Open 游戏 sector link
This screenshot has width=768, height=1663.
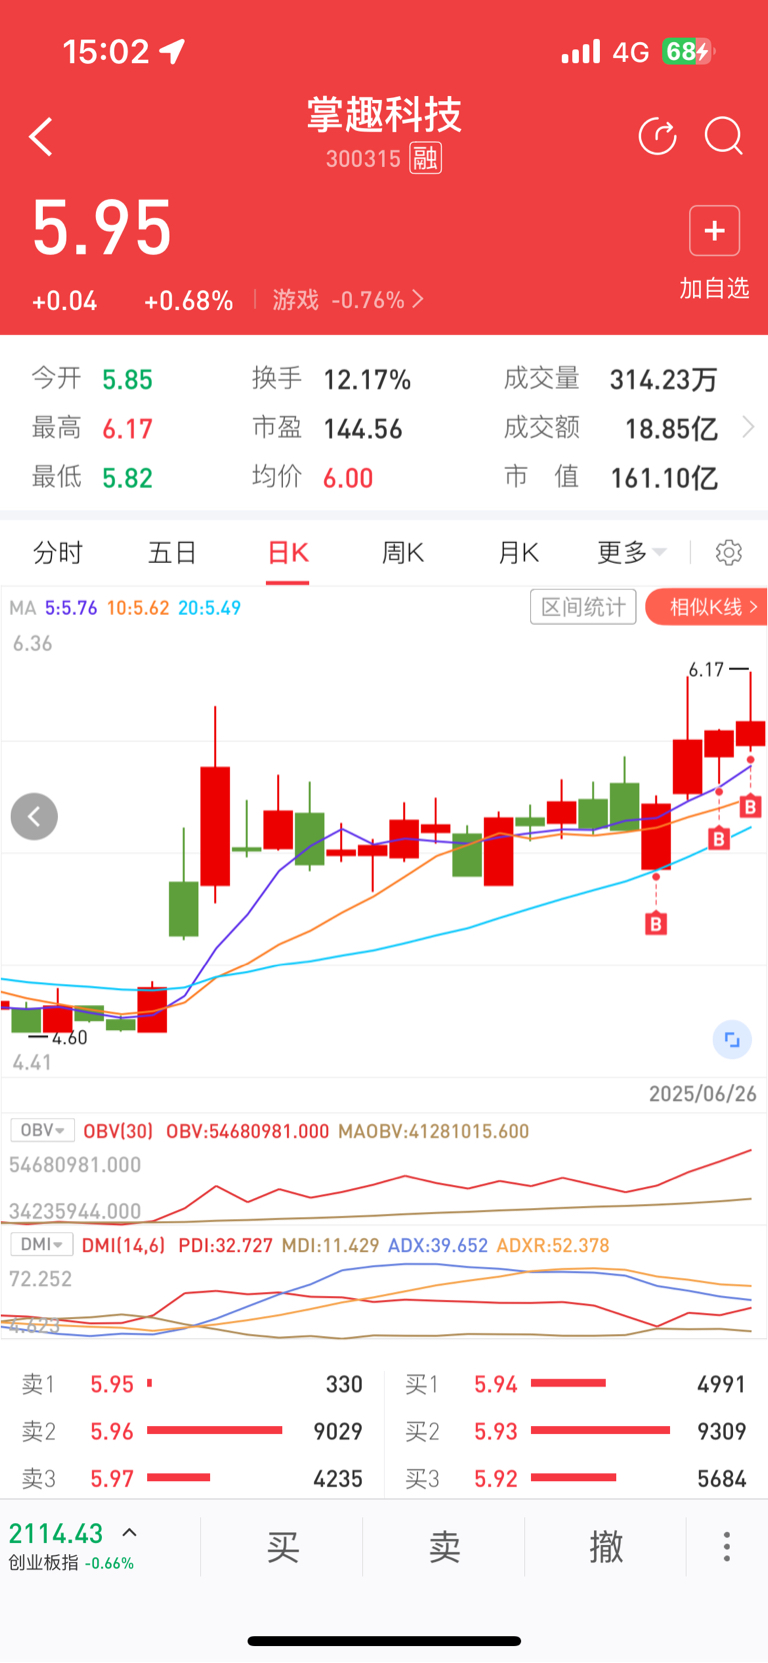(x=348, y=299)
